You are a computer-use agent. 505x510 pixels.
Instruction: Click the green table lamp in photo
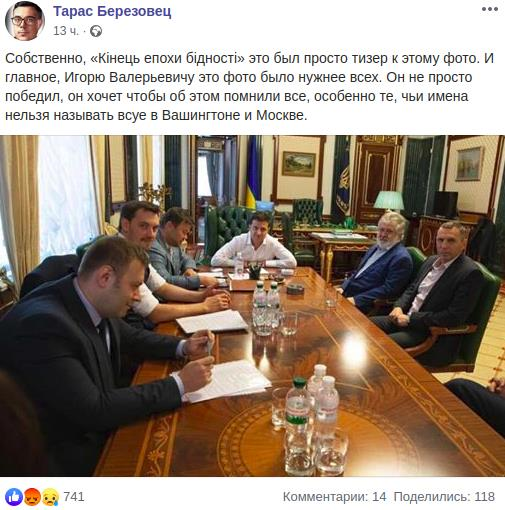(x=389, y=202)
